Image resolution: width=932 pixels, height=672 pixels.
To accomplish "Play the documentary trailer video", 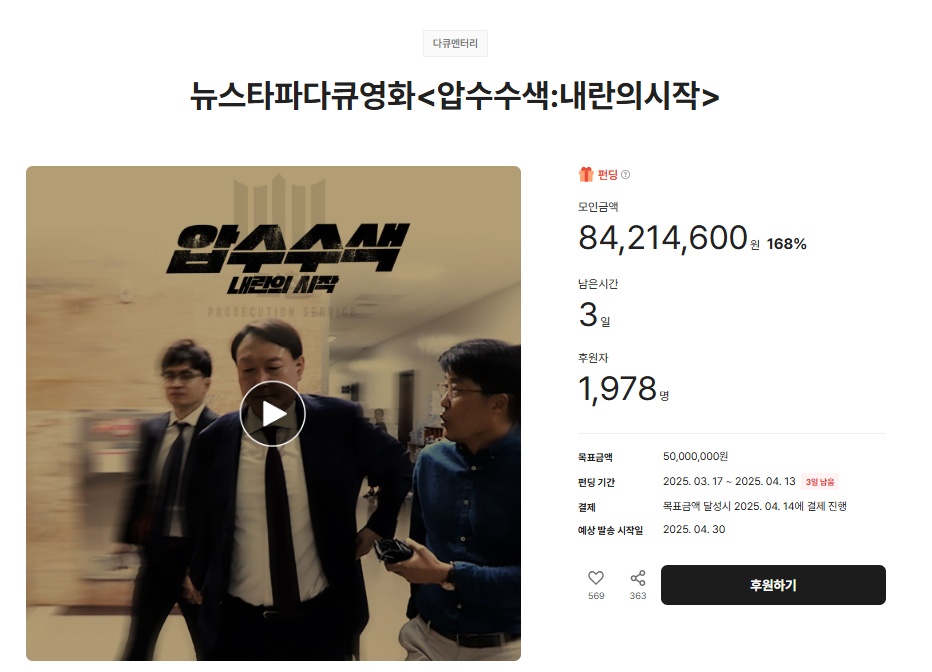I will click(272, 414).
